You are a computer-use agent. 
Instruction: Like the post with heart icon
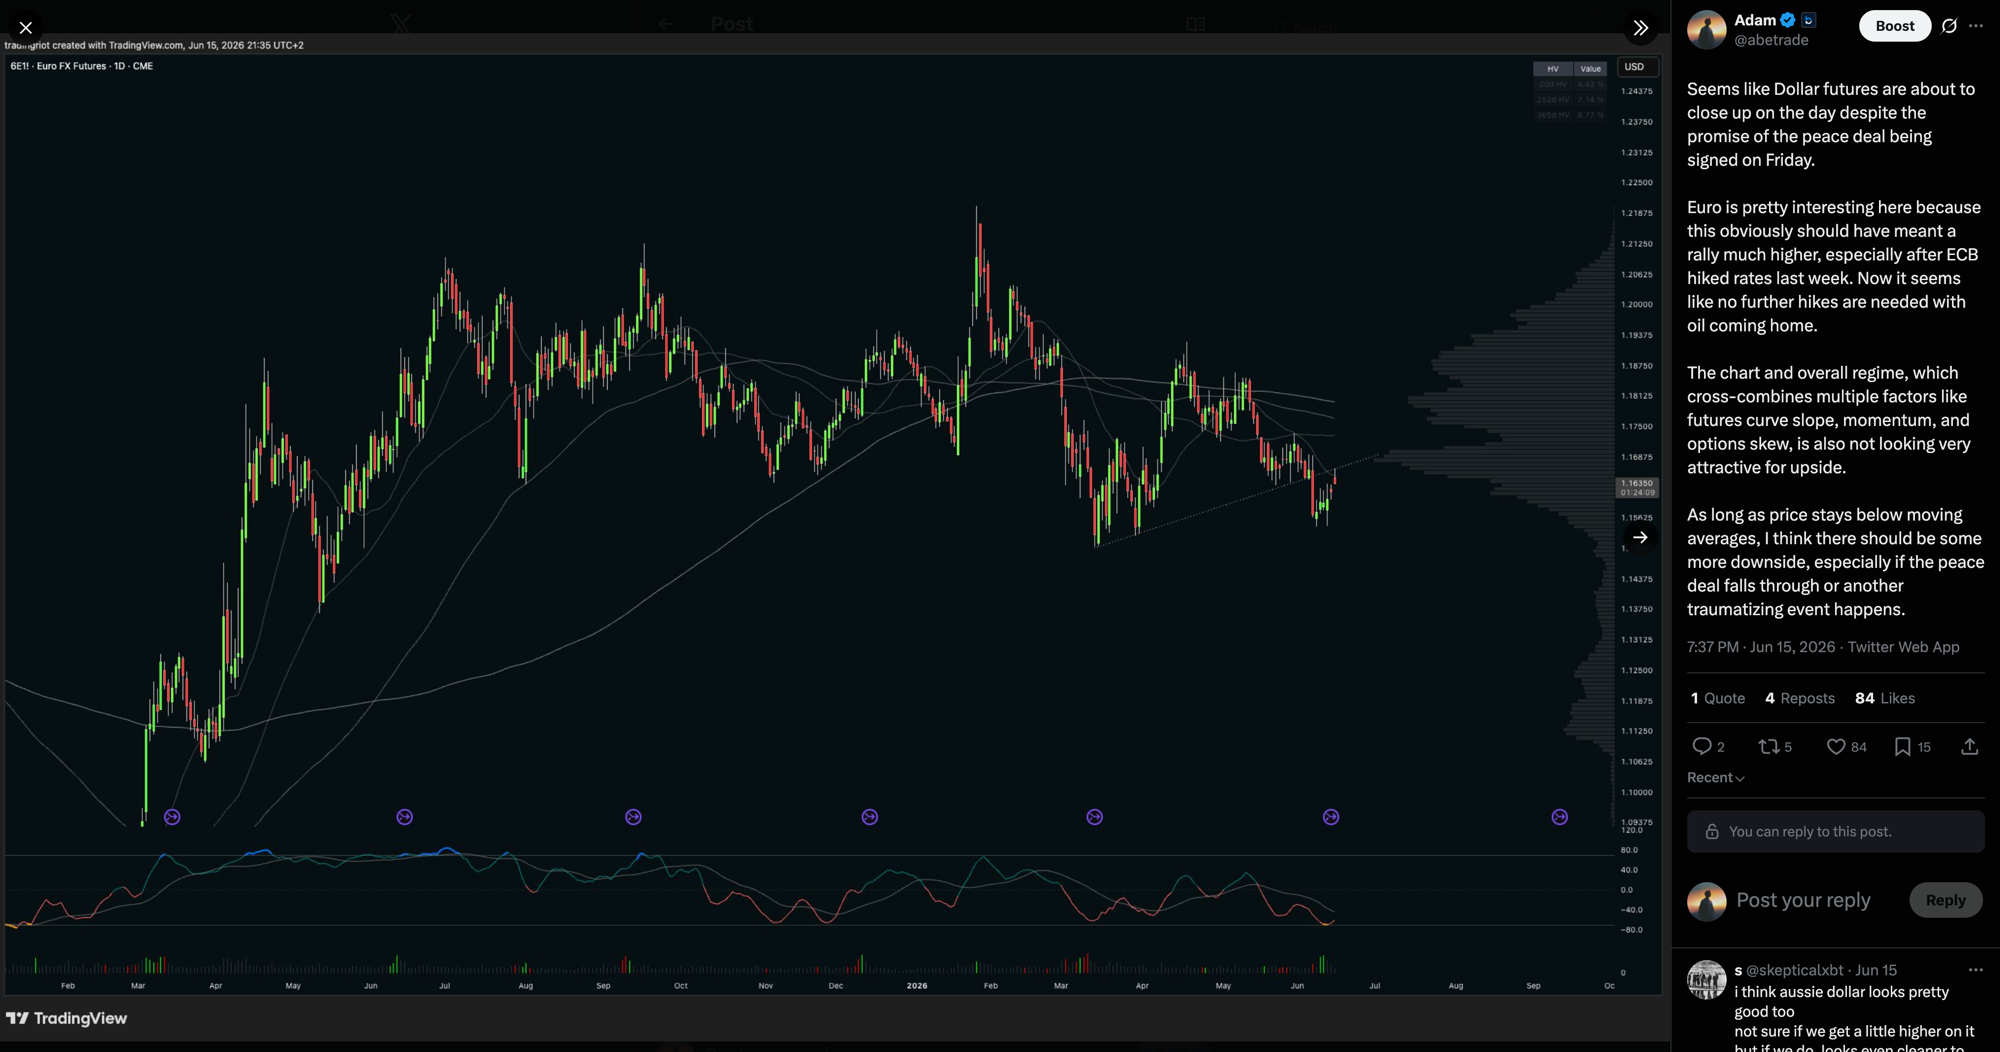click(1836, 747)
